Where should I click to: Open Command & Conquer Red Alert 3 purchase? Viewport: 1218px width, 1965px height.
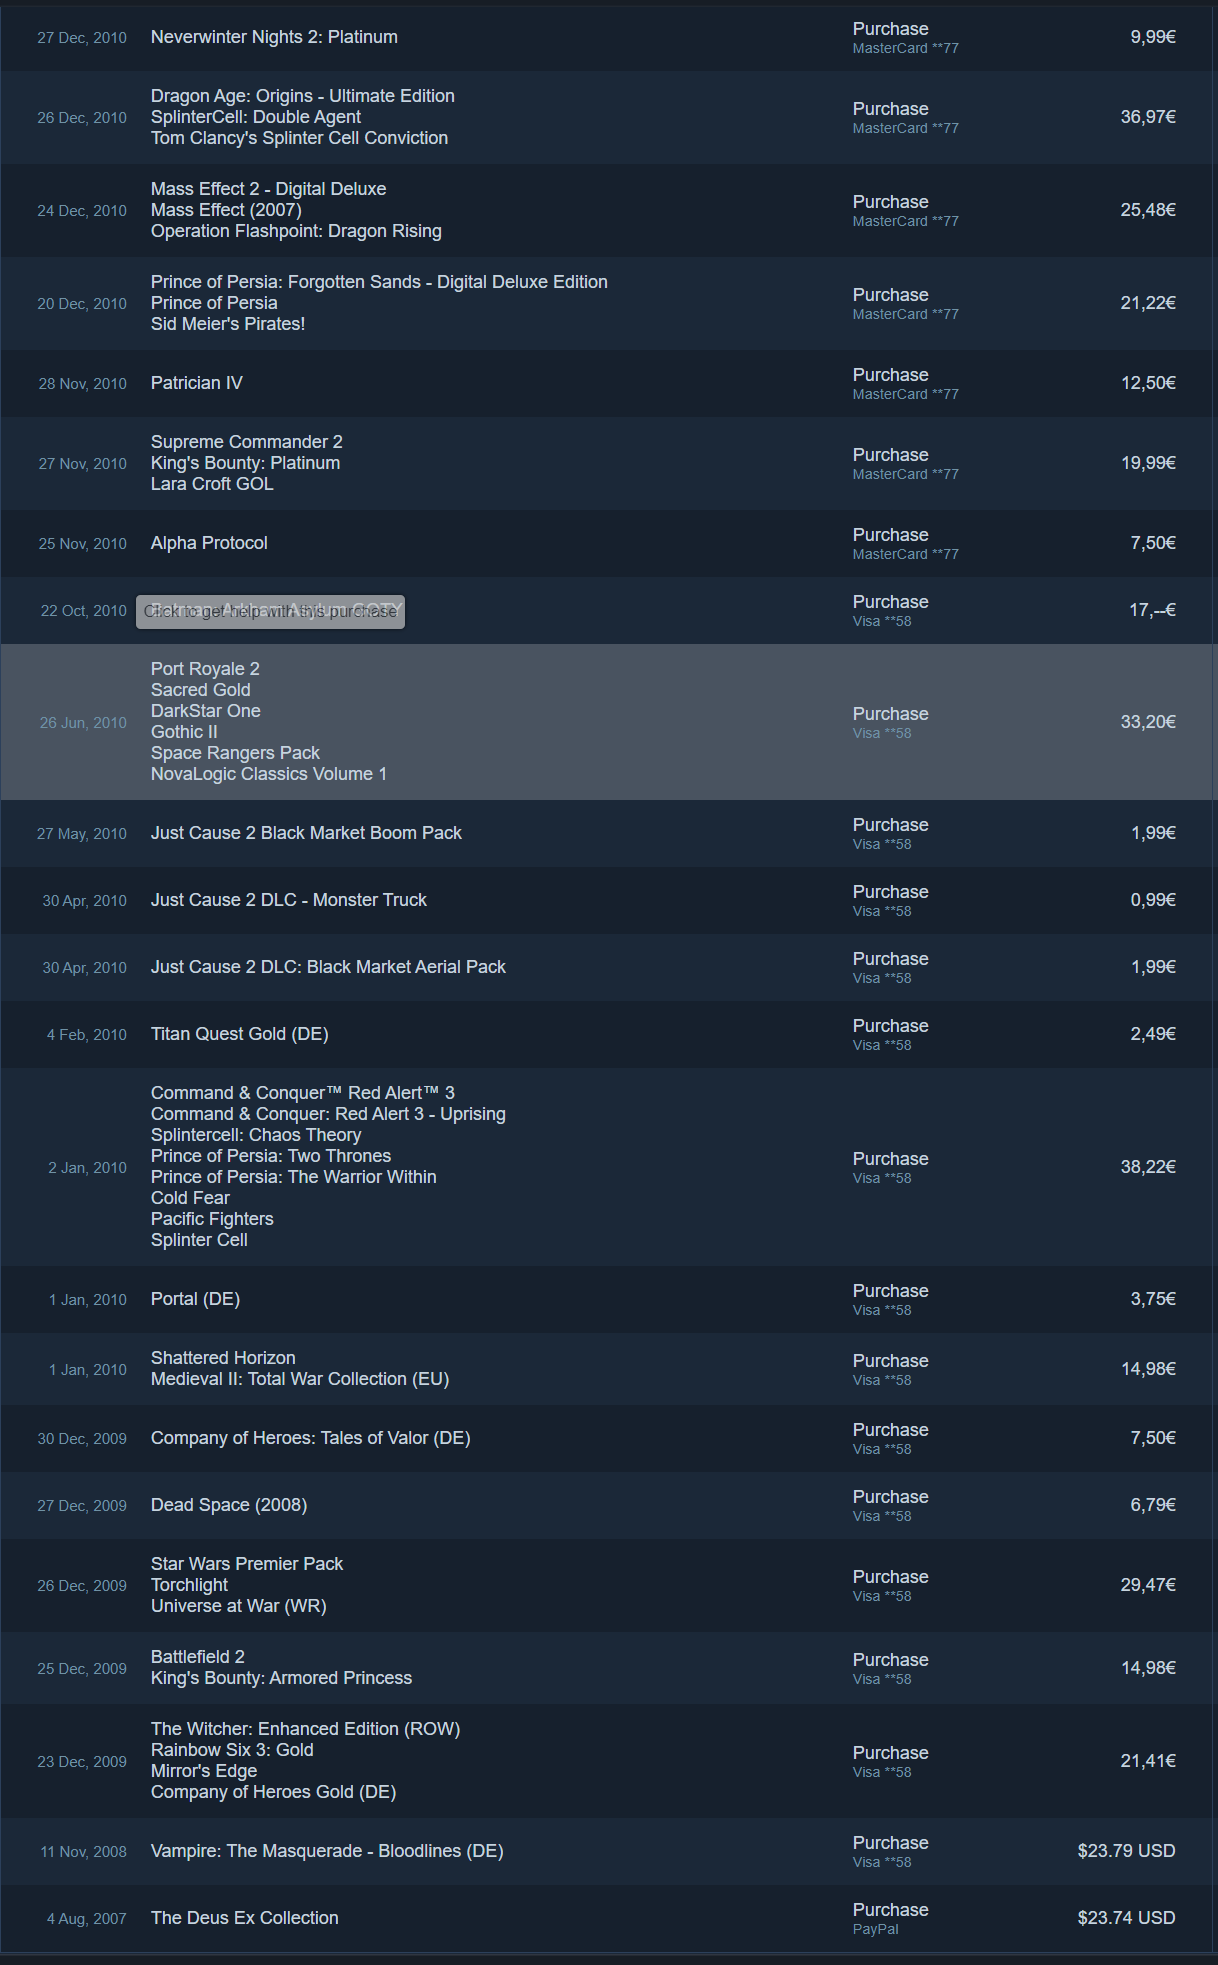pyautogui.click(x=608, y=1167)
